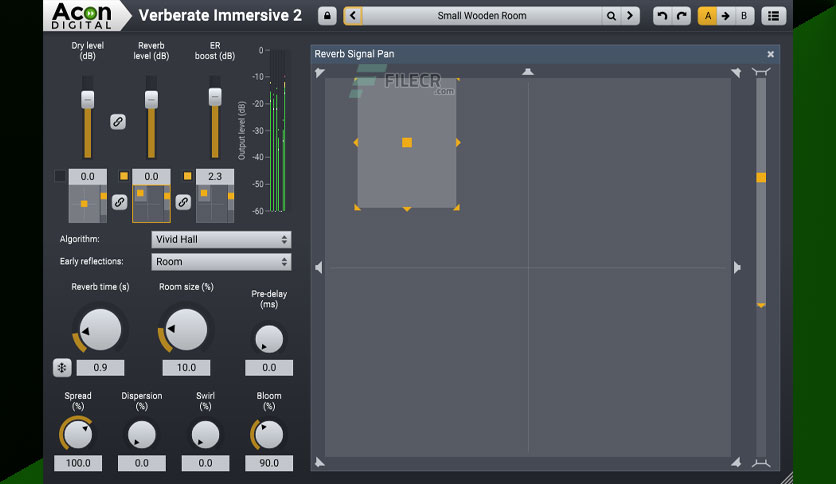836x484 pixels.
Task: Toggle the freeze snowflake button
Action: [62, 367]
